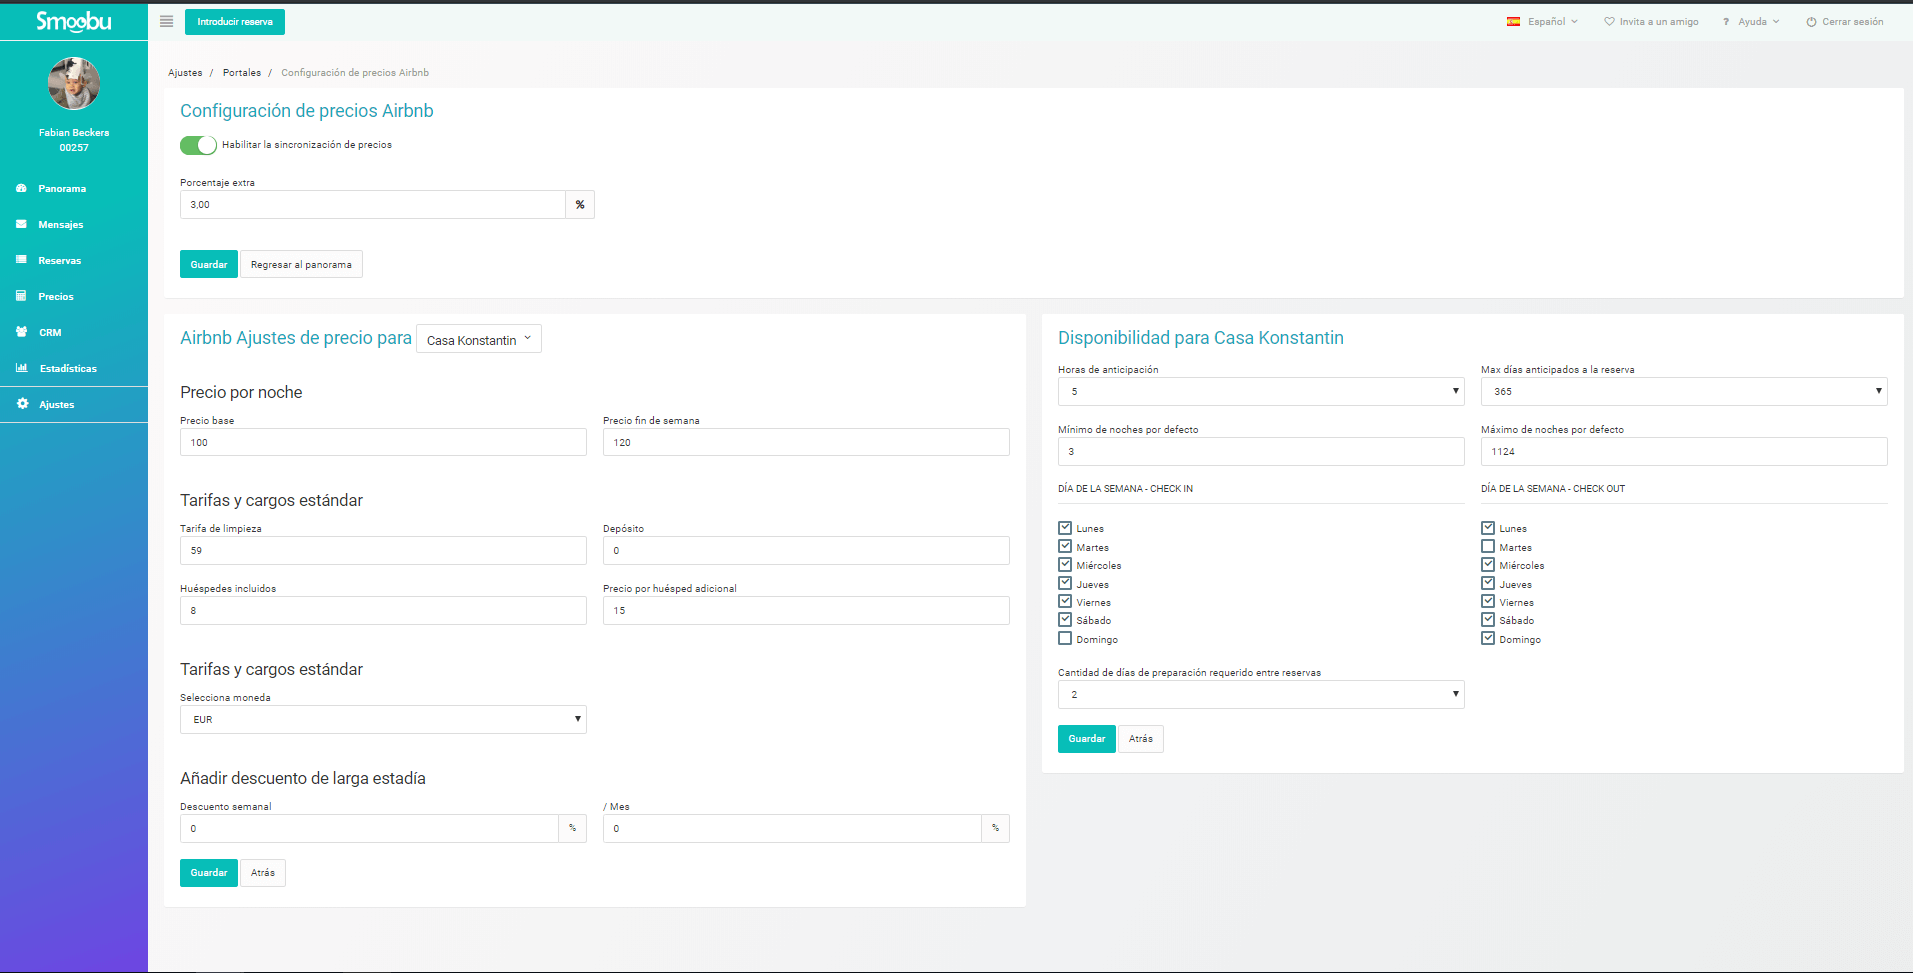Uncheck Viernes under check in
The width and height of the screenshot is (1913, 973).
pos(1065,601)
